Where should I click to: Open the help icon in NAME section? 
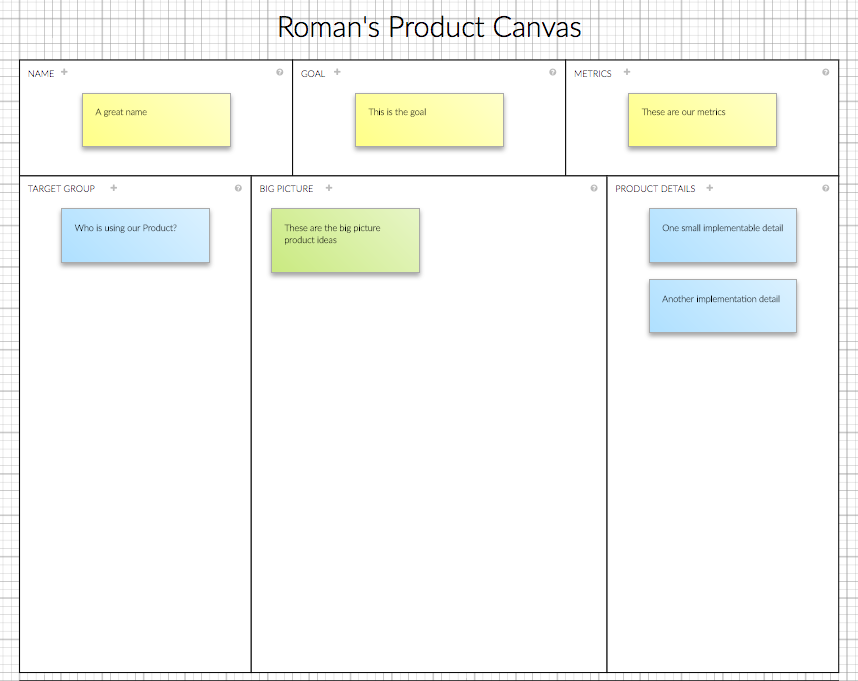[280, 72]
